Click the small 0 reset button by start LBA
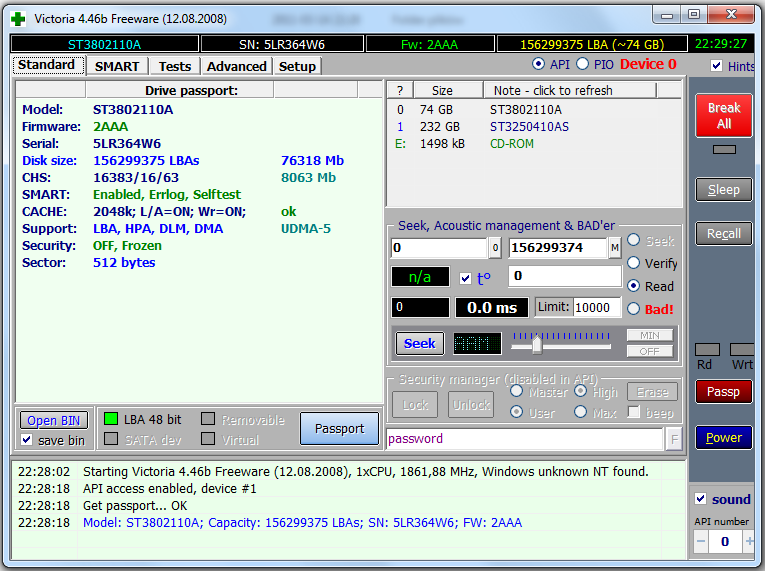 [495, 248]
